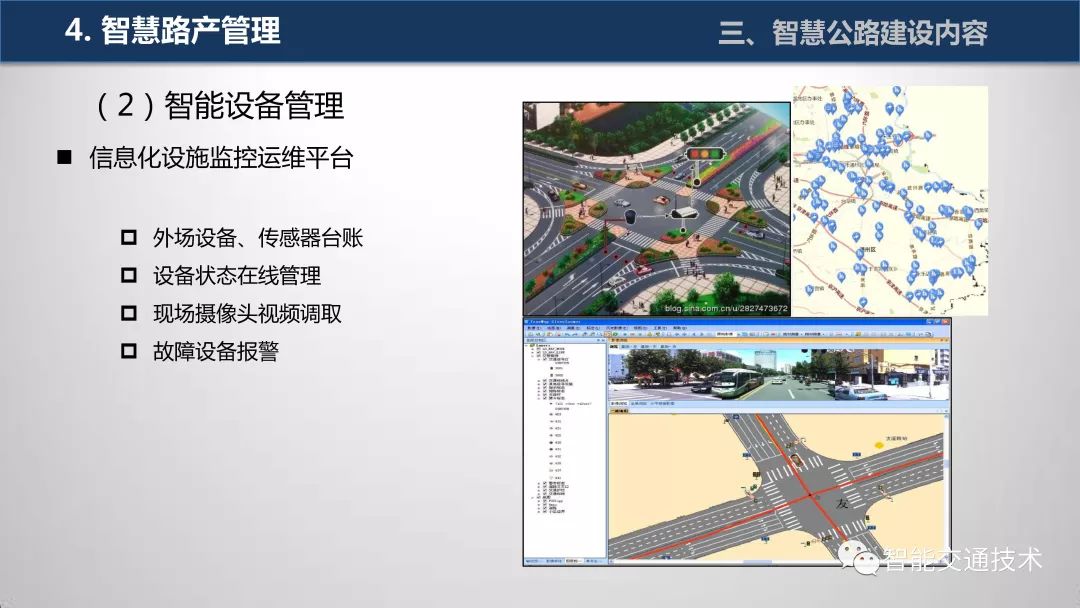Select the line '现场摄像头视频调取'
The image size is (1080, 608).
point(247,313)
